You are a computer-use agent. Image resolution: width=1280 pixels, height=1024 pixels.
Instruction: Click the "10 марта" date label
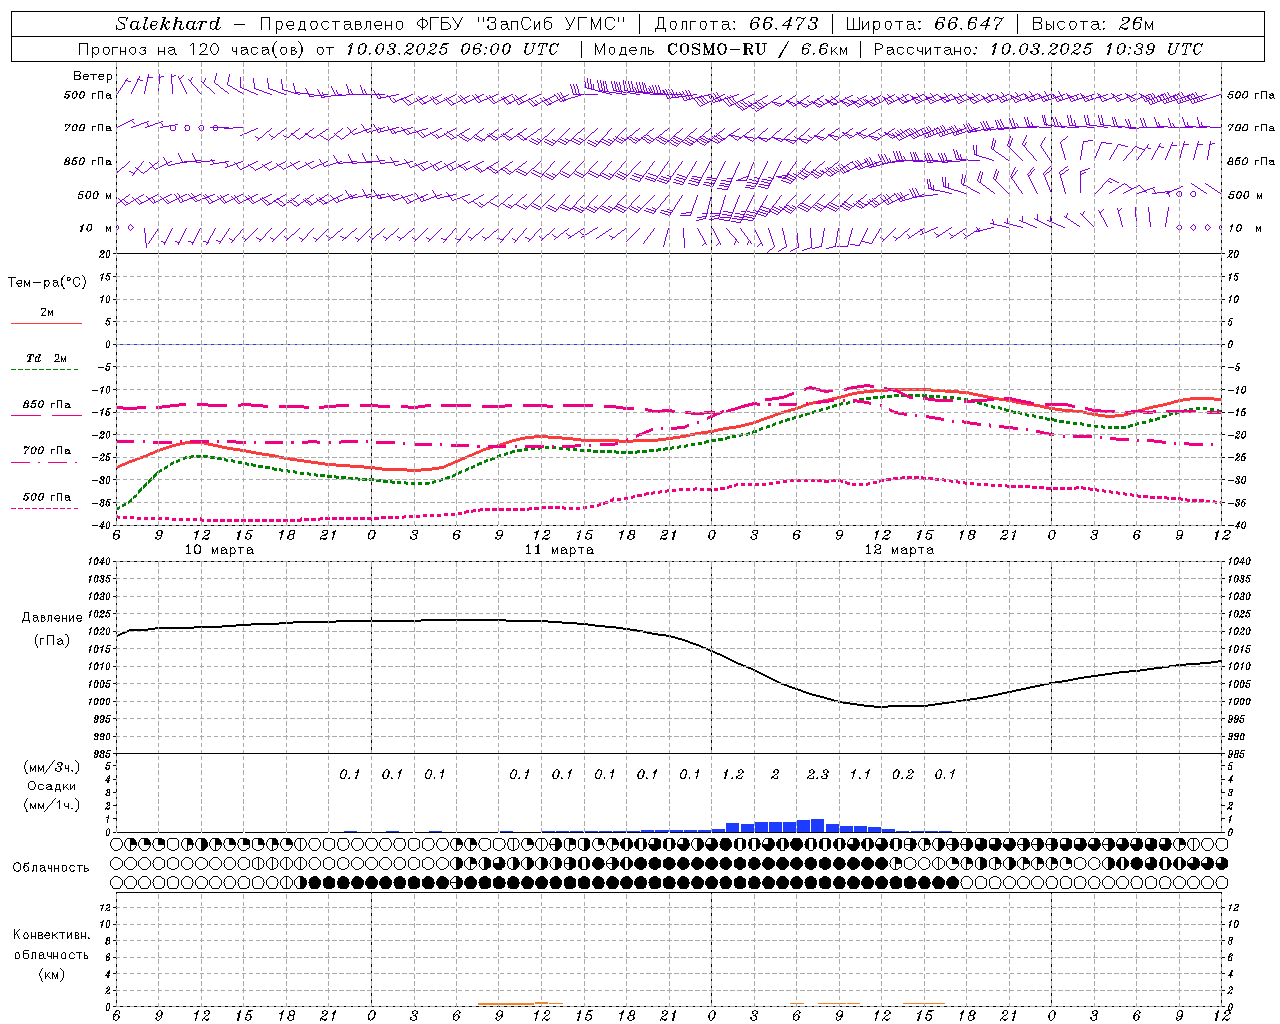[220, 550]
